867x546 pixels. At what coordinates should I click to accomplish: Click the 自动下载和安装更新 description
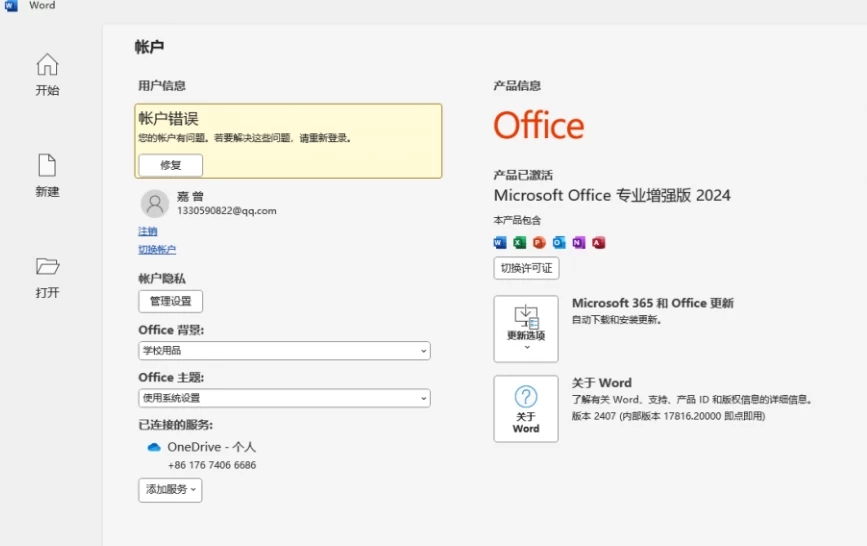(x=617, y=320)
